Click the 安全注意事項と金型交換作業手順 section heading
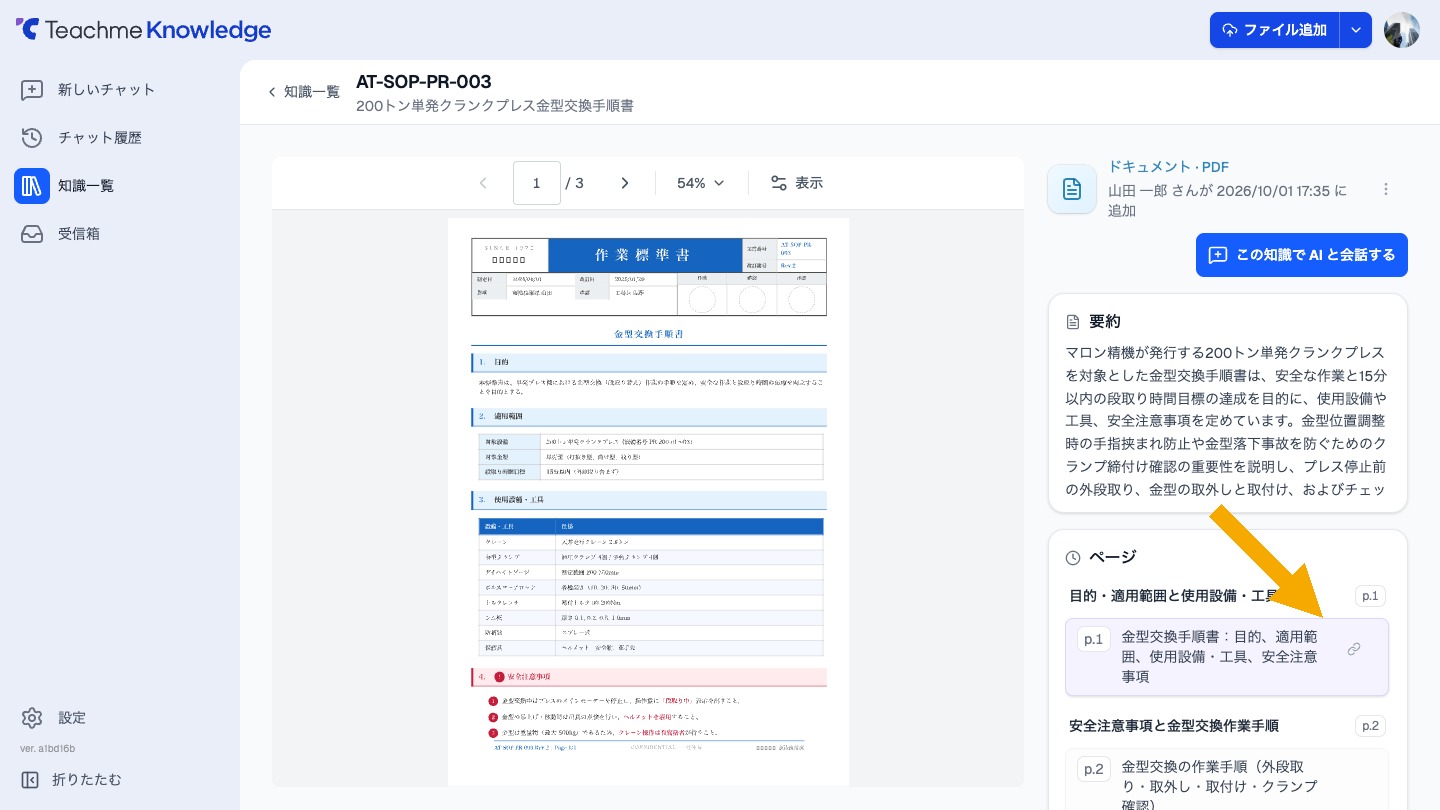The width and height of the screenshot is (1440, 810). coord(1174,726)
